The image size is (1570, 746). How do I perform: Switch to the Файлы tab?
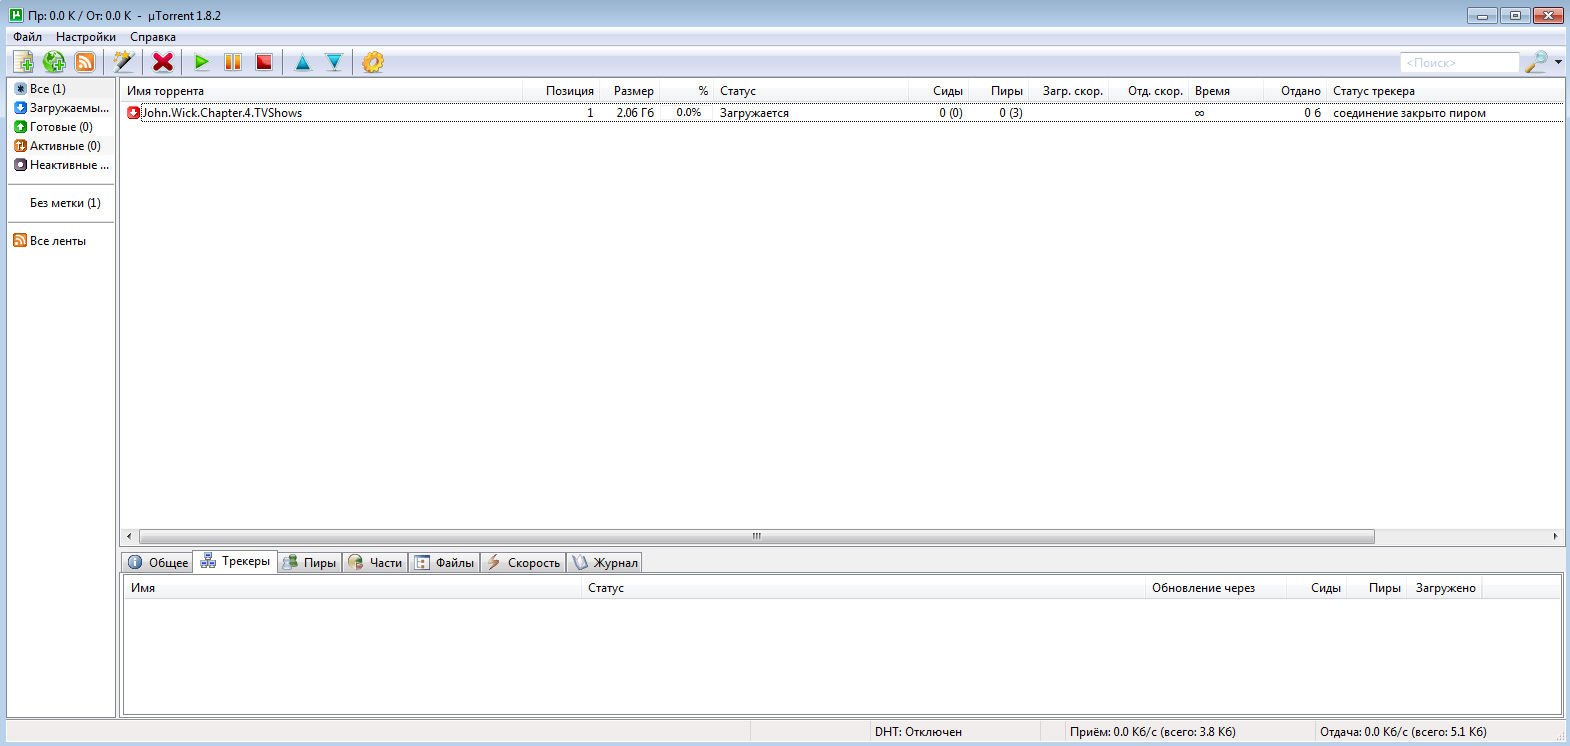tap(444, 563)
